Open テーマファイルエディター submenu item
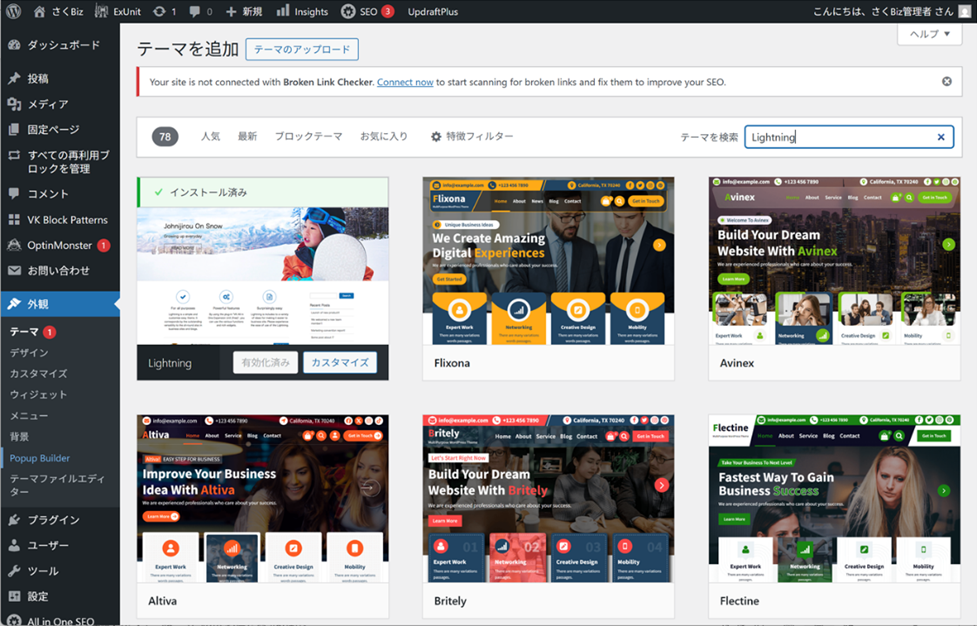Image resolution: width=977 pixels, height=626 pixels. pos(57,485)
